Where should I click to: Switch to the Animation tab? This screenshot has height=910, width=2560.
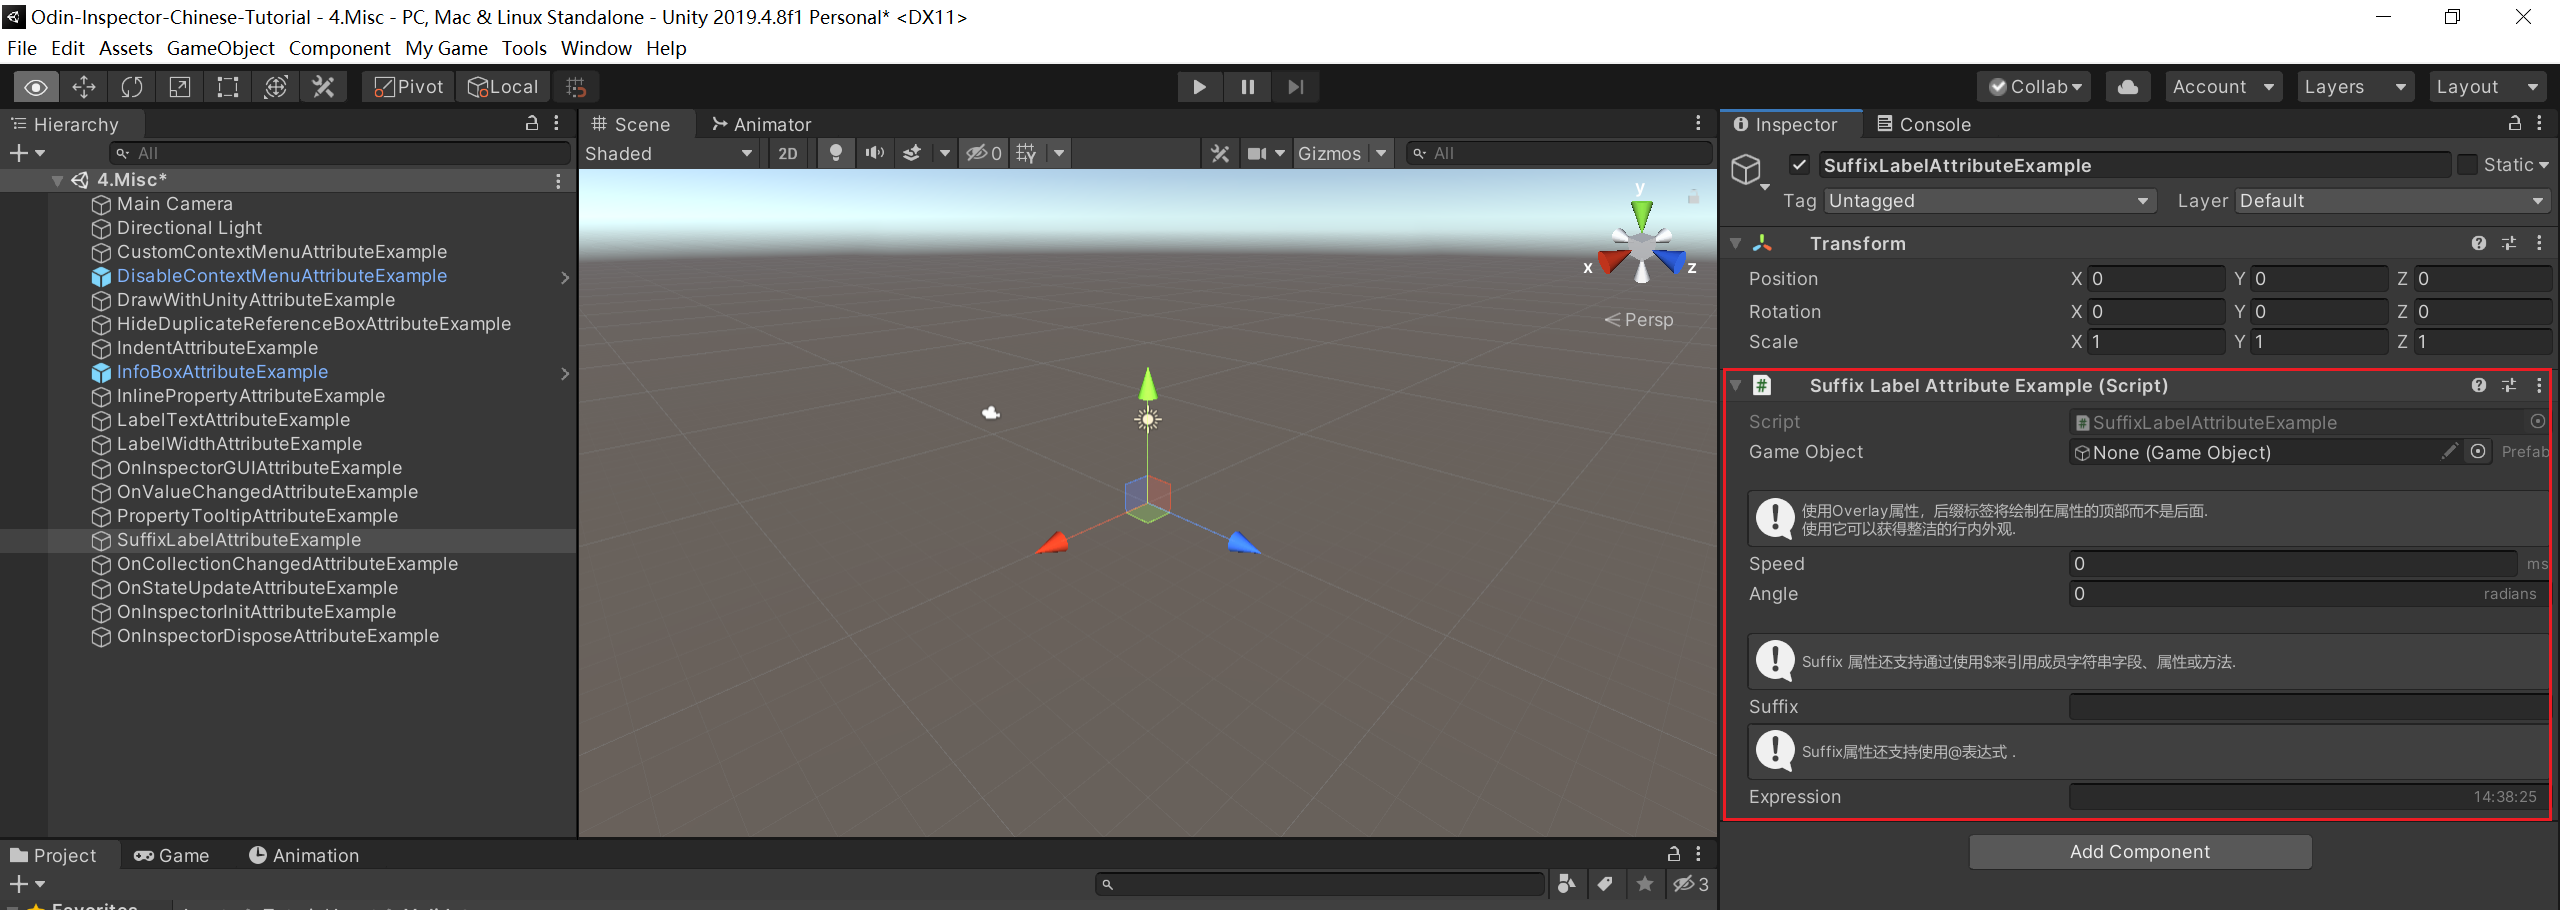304,855
